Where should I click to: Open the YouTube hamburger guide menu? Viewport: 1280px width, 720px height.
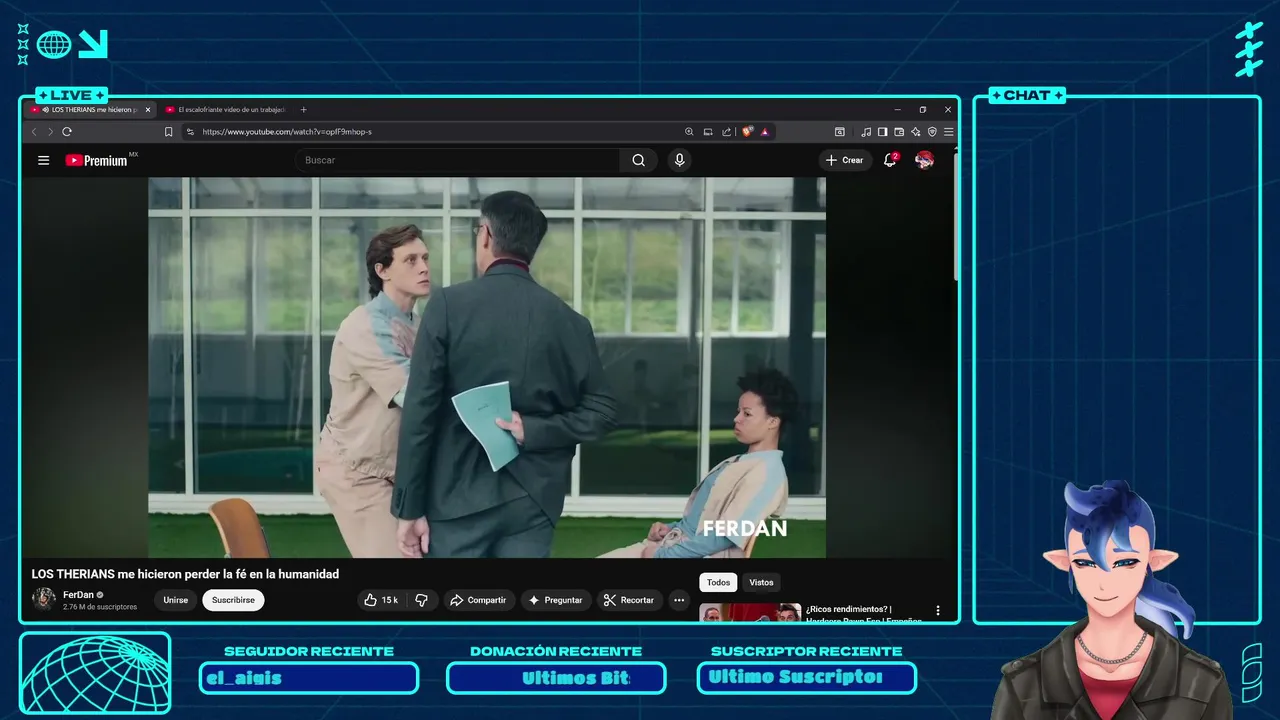[x=43, y=160]
